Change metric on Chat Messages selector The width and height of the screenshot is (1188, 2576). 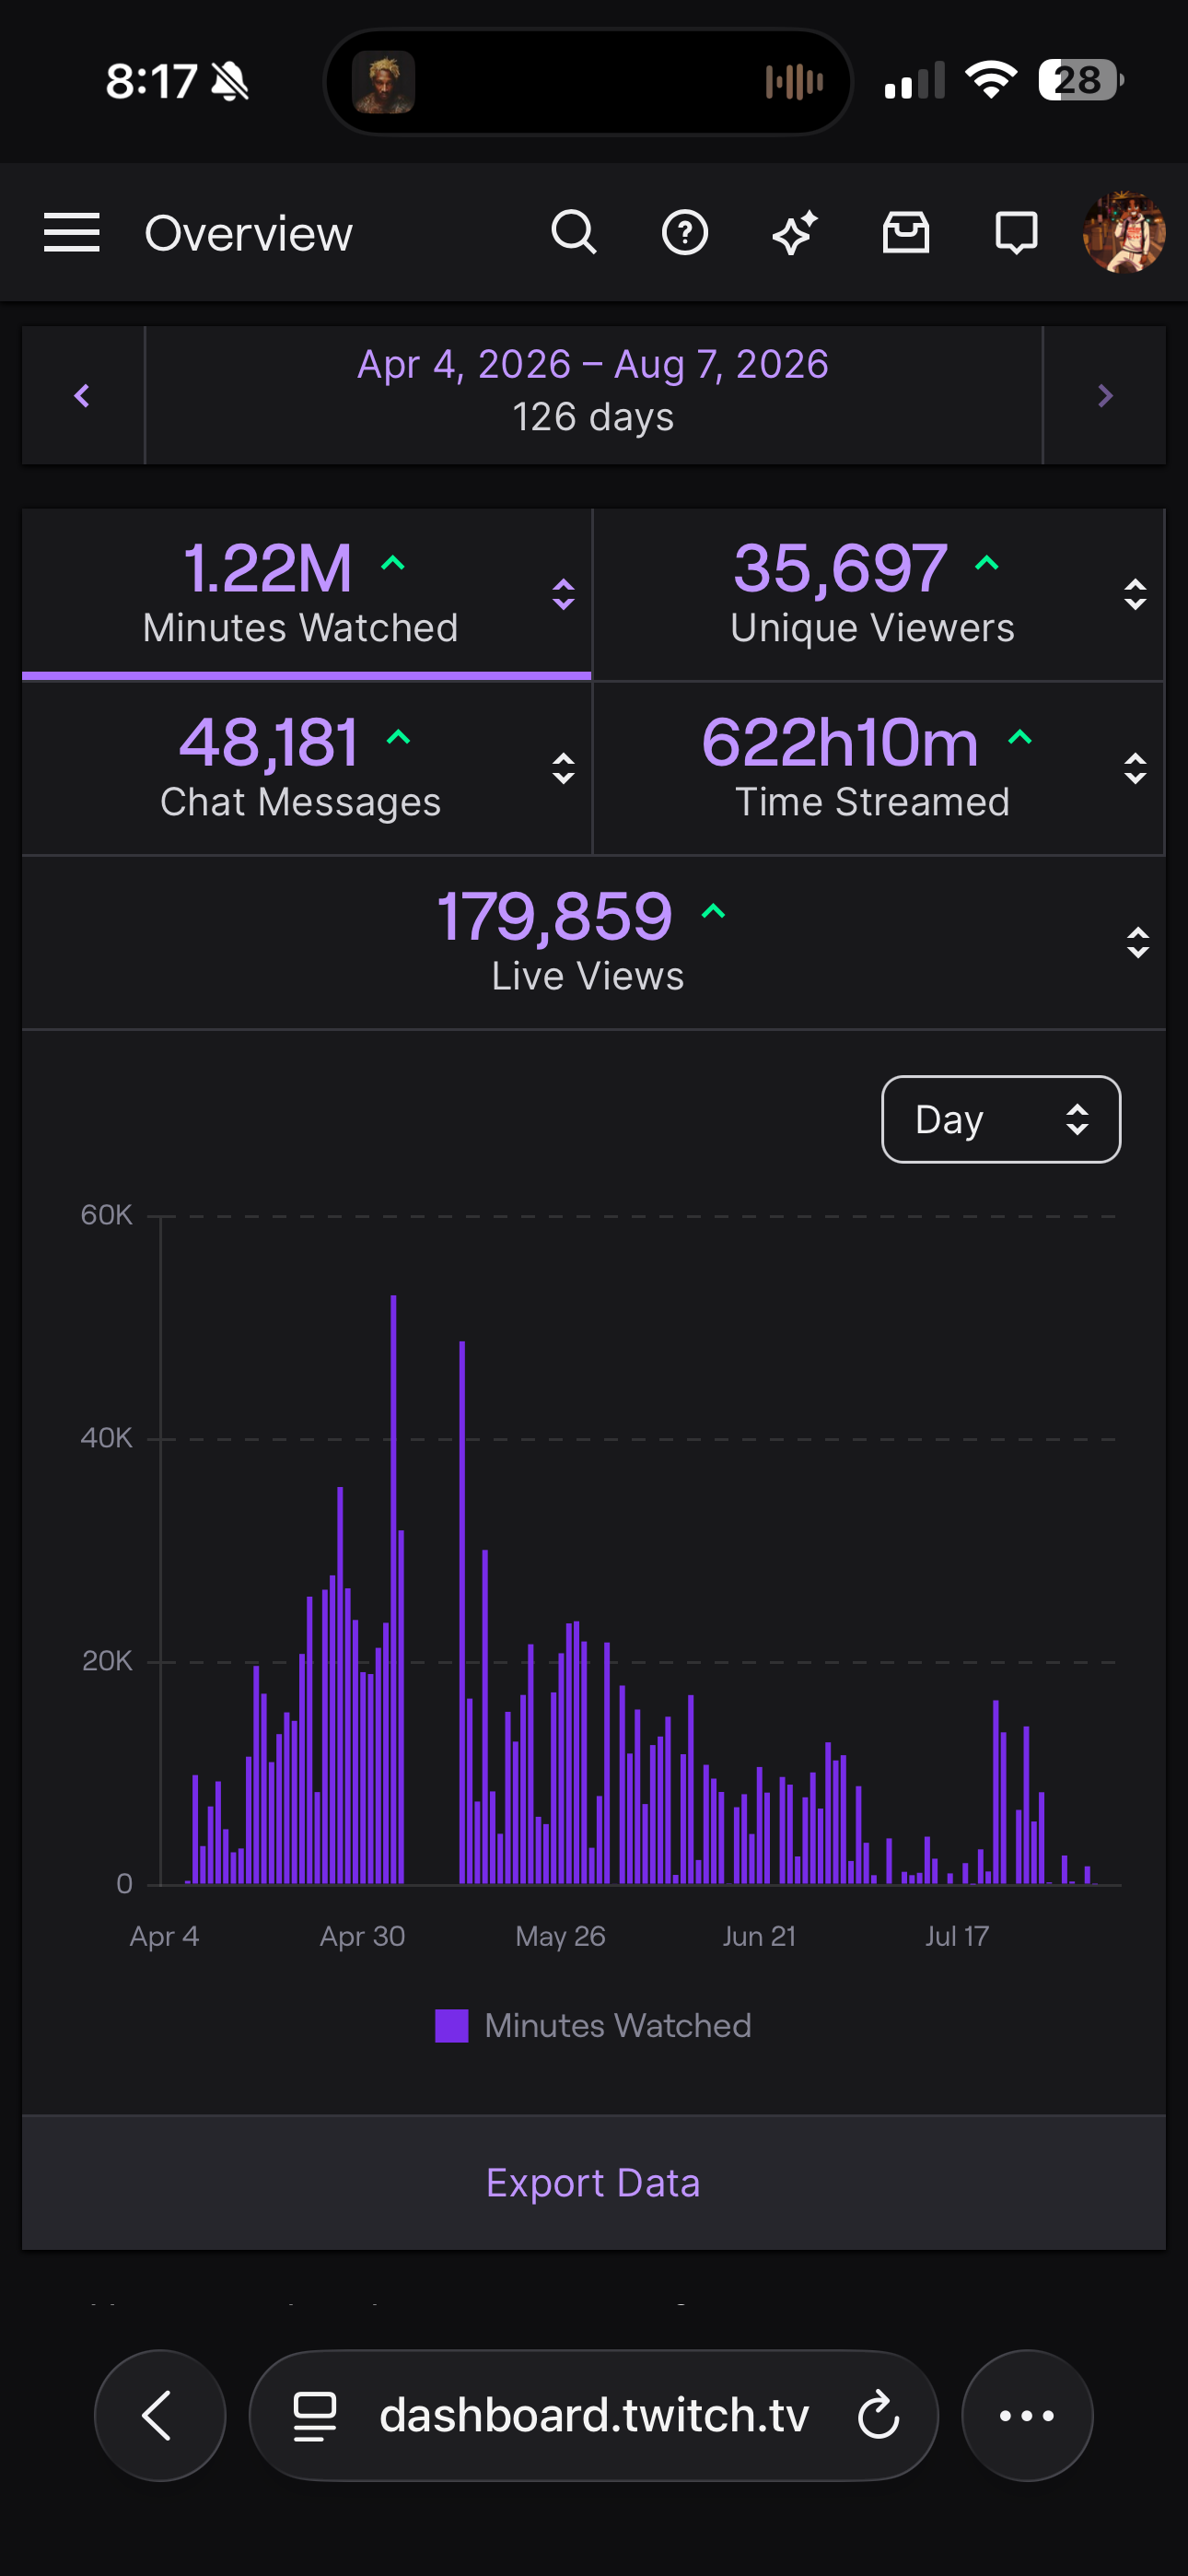[x=564, y=769]
